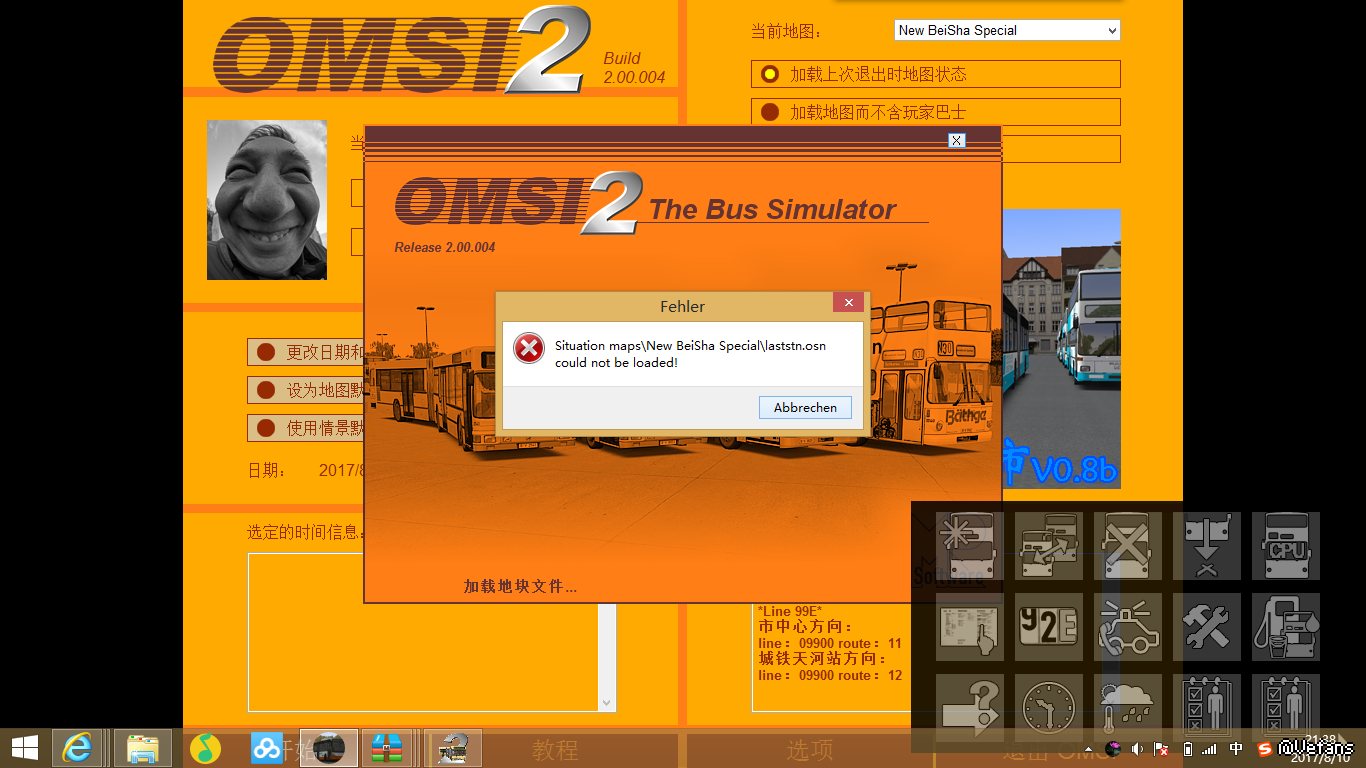Click the arrow with question mark icon
Viewport: 1366px width, 768px height.
click(x=970, y=707)
